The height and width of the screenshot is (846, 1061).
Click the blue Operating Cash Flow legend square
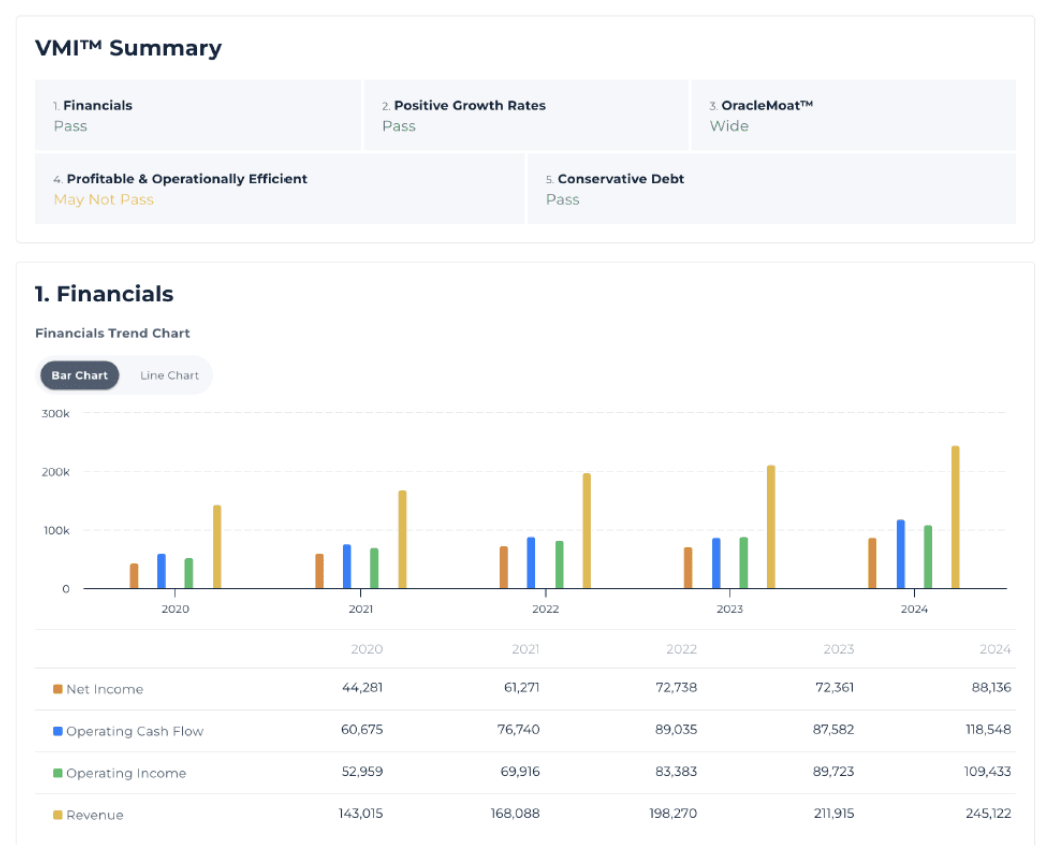[58, 731]
